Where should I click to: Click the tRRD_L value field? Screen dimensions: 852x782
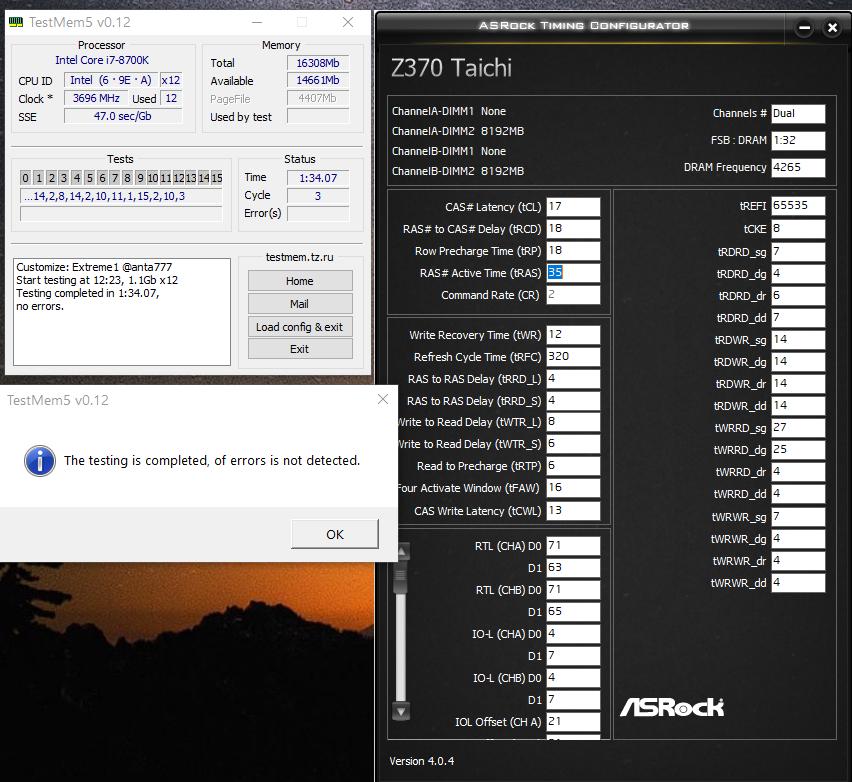pos(573,379)
